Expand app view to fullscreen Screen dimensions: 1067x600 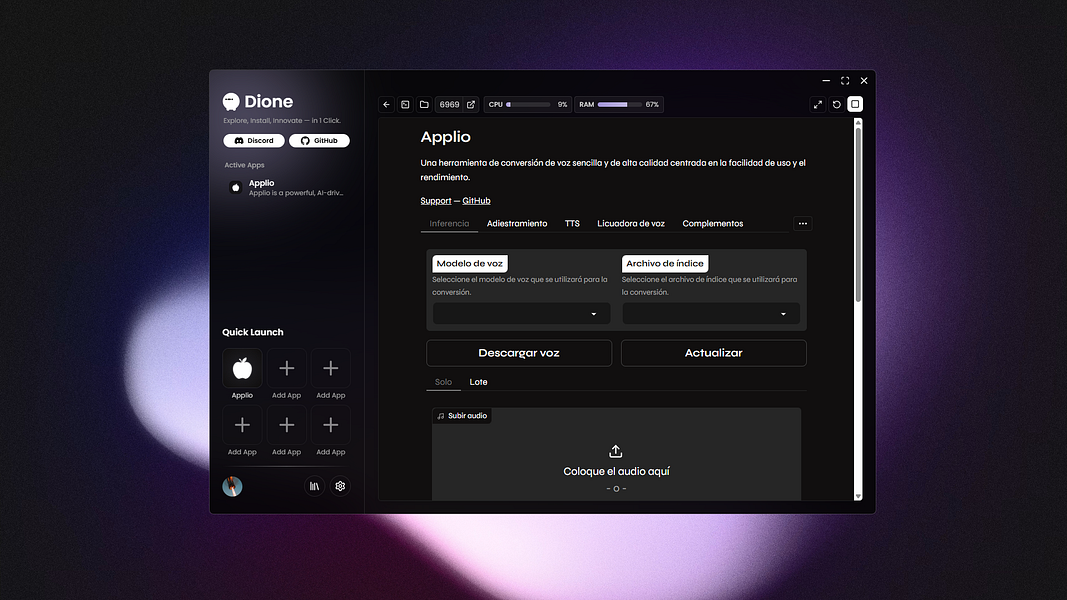click(x=818, y=105)
